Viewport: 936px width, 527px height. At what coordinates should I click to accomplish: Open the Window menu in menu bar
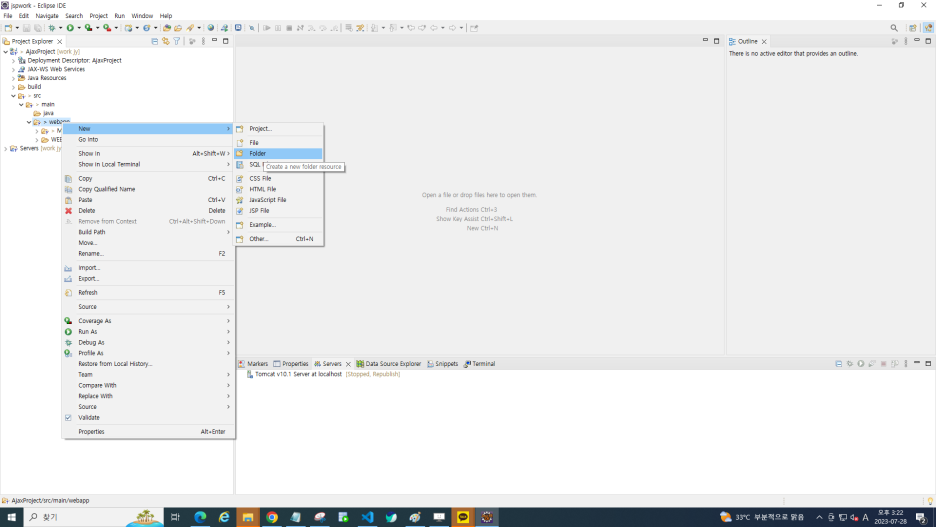click(142, 16)
